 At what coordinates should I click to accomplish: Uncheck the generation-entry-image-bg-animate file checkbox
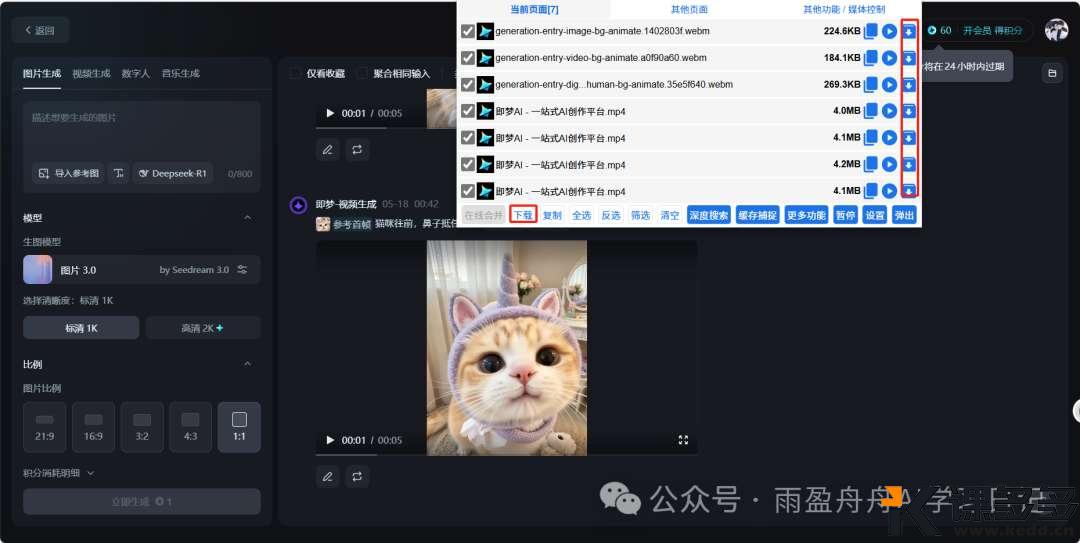pyautogui.click(x=468, y=31)
